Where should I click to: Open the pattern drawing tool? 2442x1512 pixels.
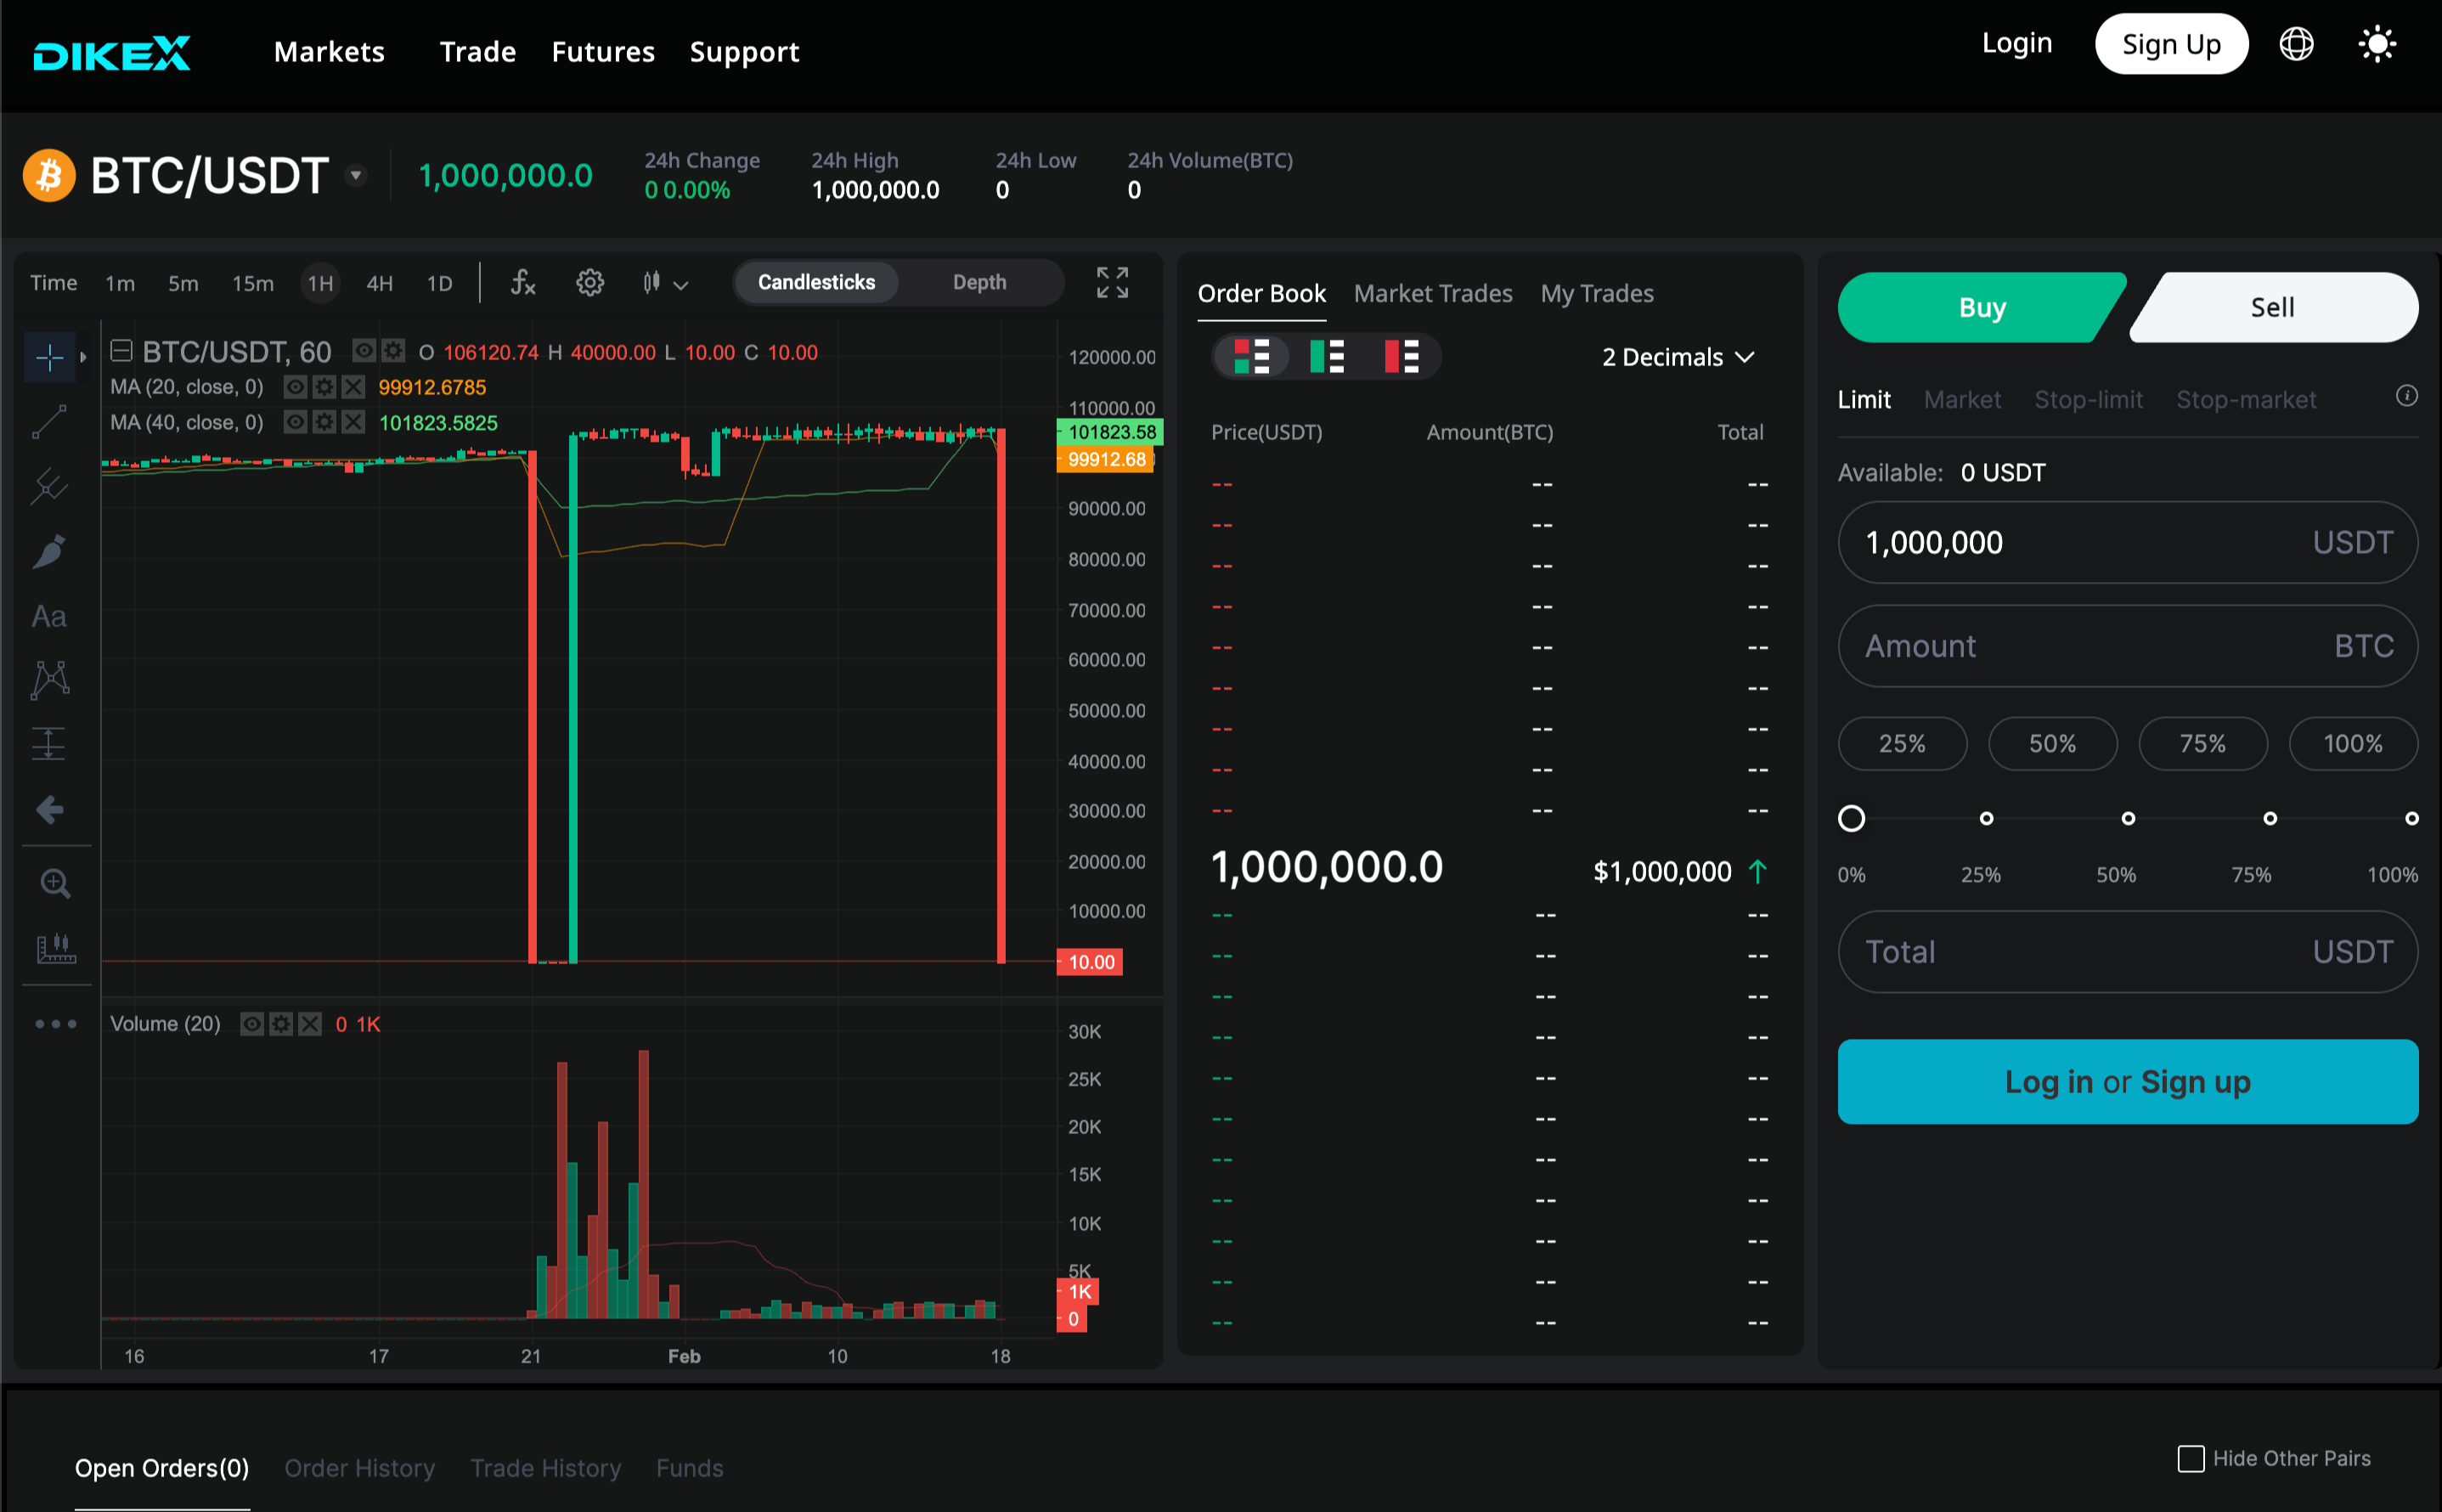tap(50, 680)
